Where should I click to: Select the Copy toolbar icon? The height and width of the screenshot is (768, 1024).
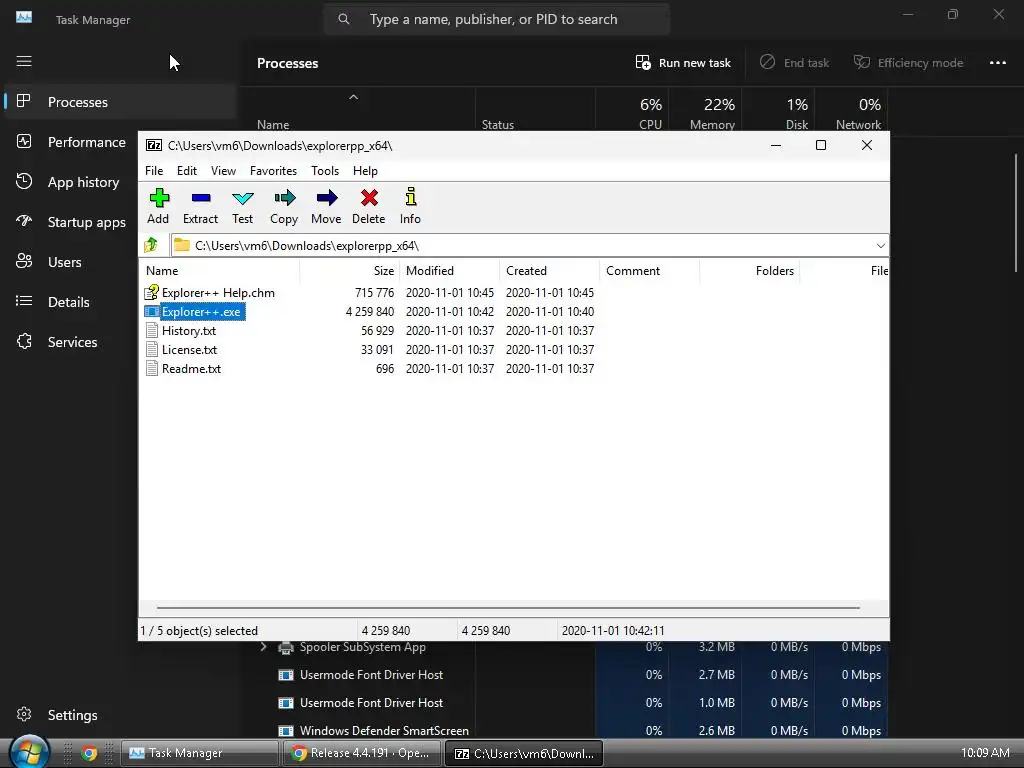[284, 206]
